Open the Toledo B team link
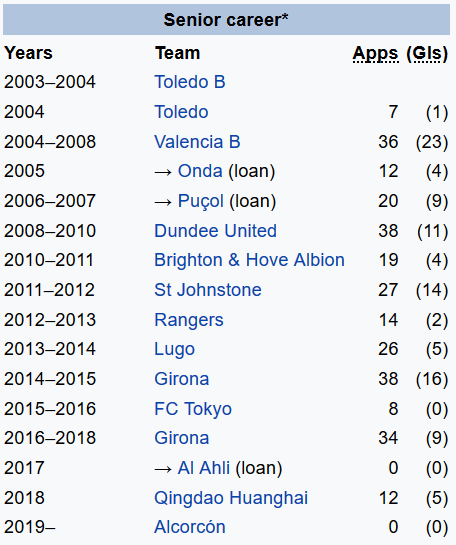 (x=190, y=82)
